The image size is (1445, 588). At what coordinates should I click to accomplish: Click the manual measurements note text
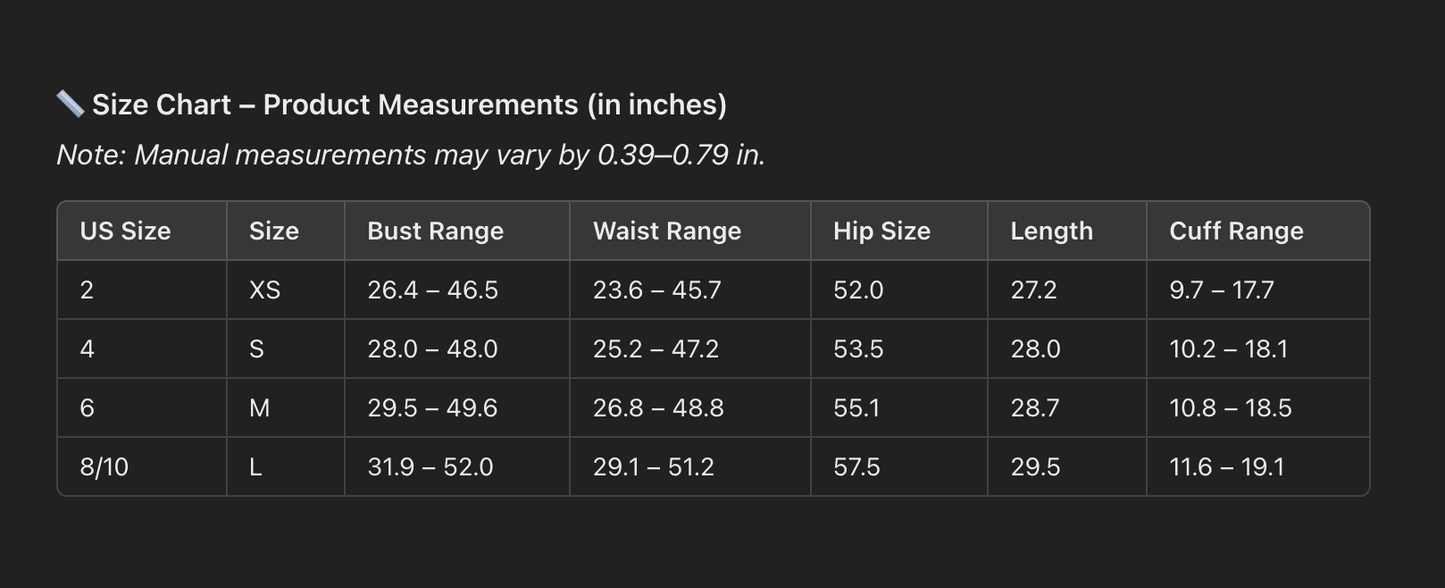[x=411, y=155]
